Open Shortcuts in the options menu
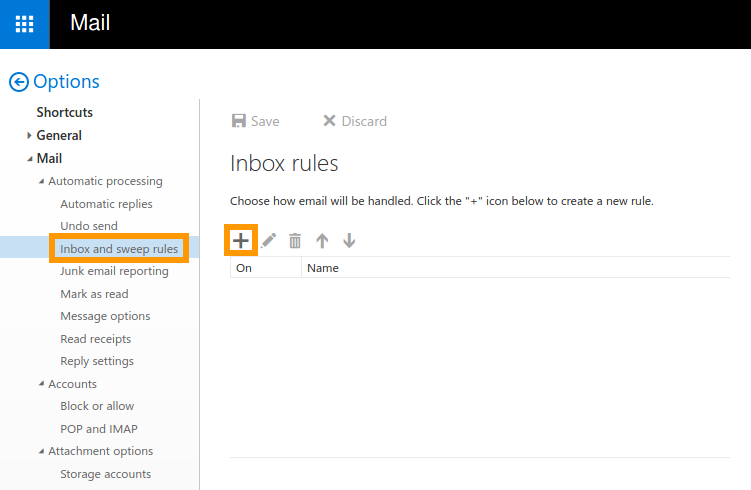 click(x=64, y=113)
